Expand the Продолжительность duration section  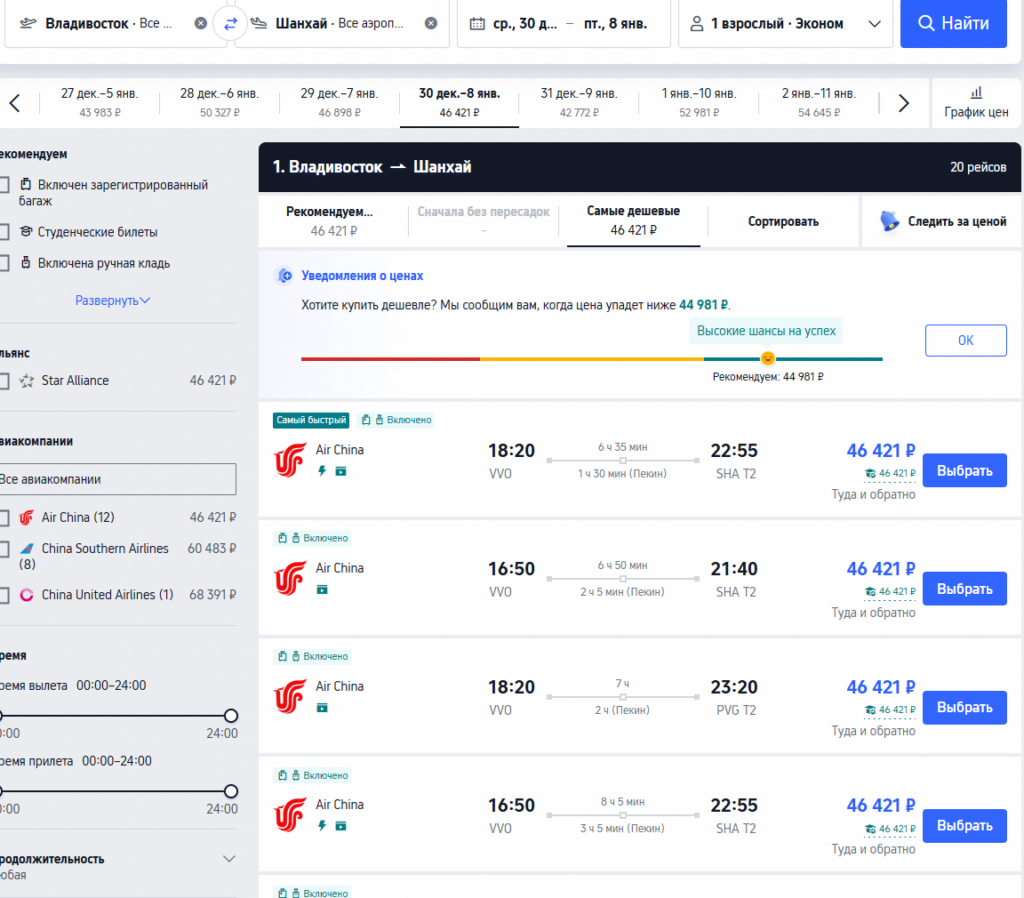(x=229, y=859)
